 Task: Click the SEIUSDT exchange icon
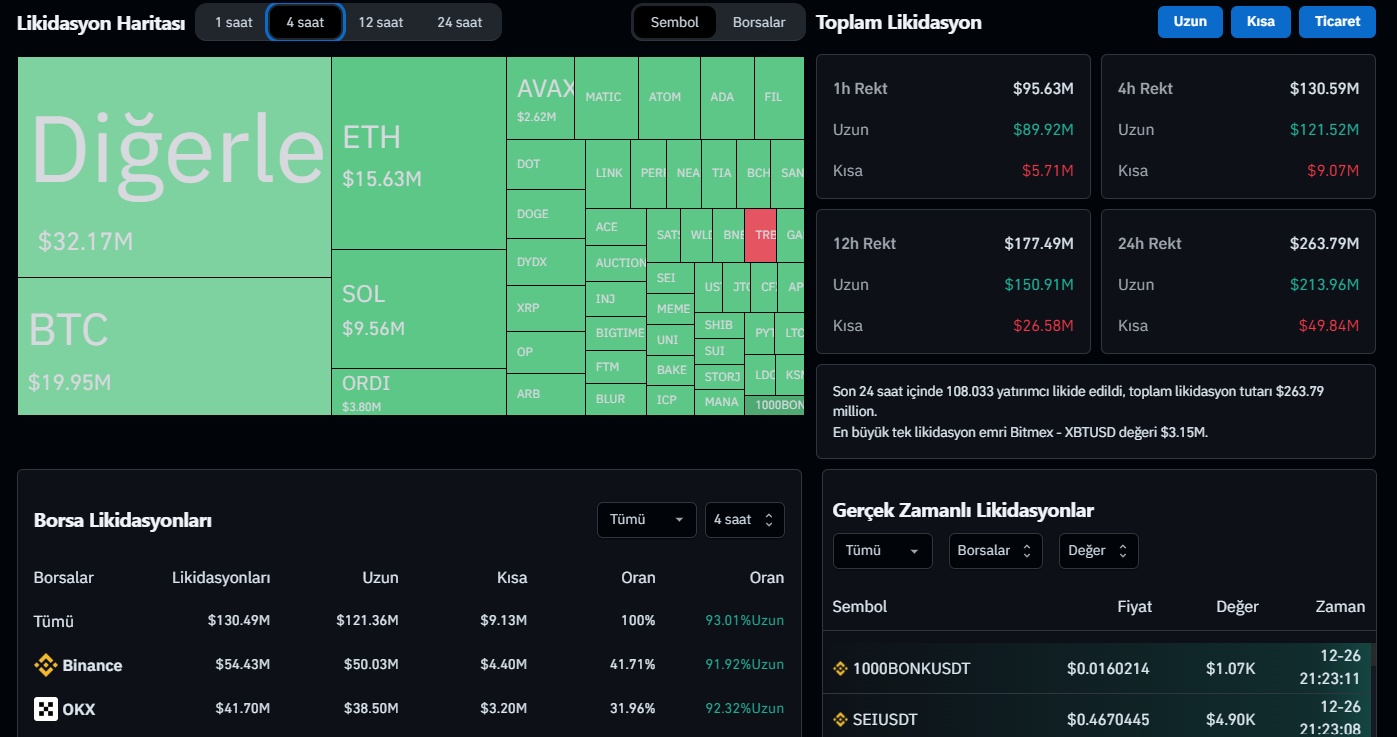click(840, 720)
